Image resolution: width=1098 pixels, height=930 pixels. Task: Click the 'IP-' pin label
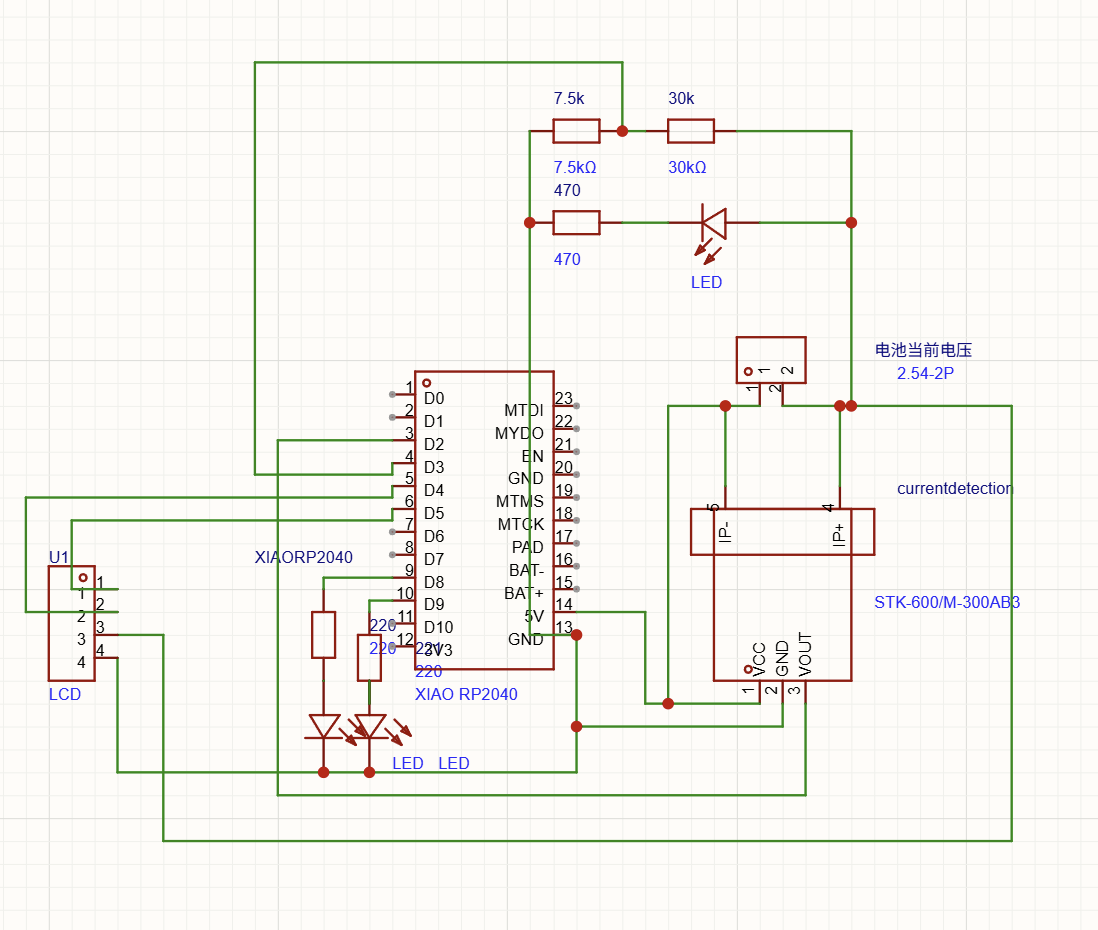coord(725,533)
